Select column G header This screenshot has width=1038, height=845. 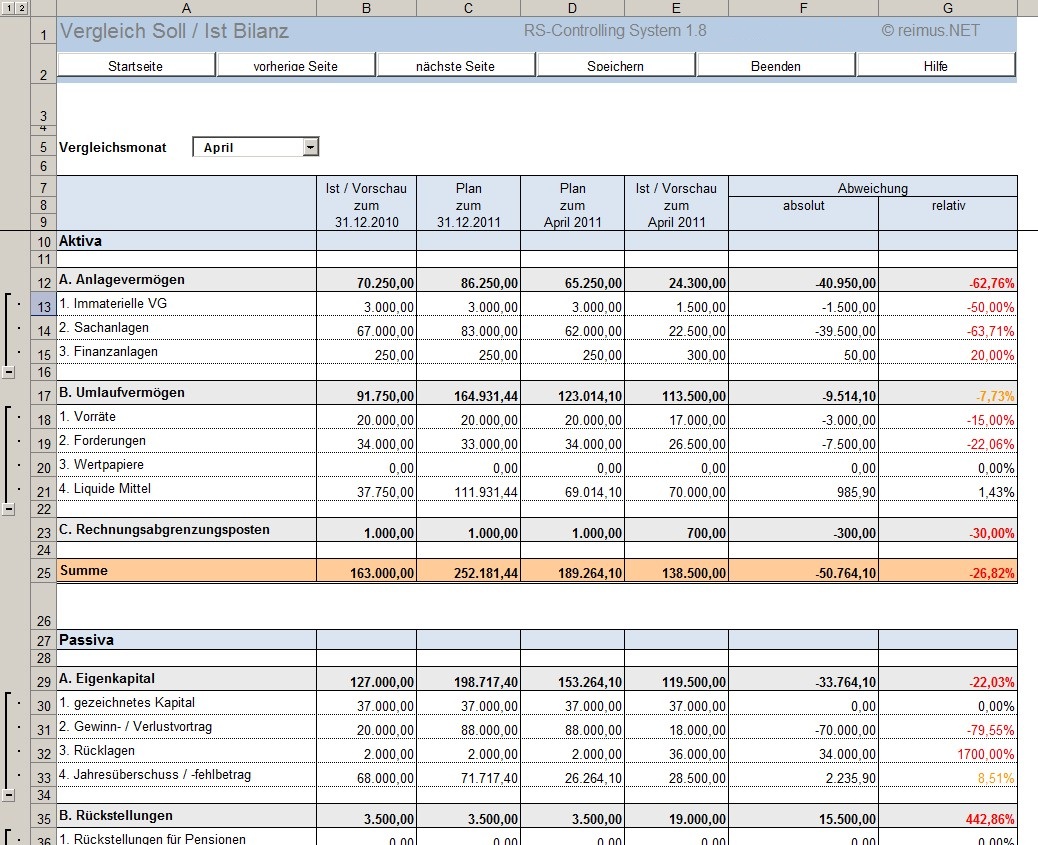[x=948, y=8]
